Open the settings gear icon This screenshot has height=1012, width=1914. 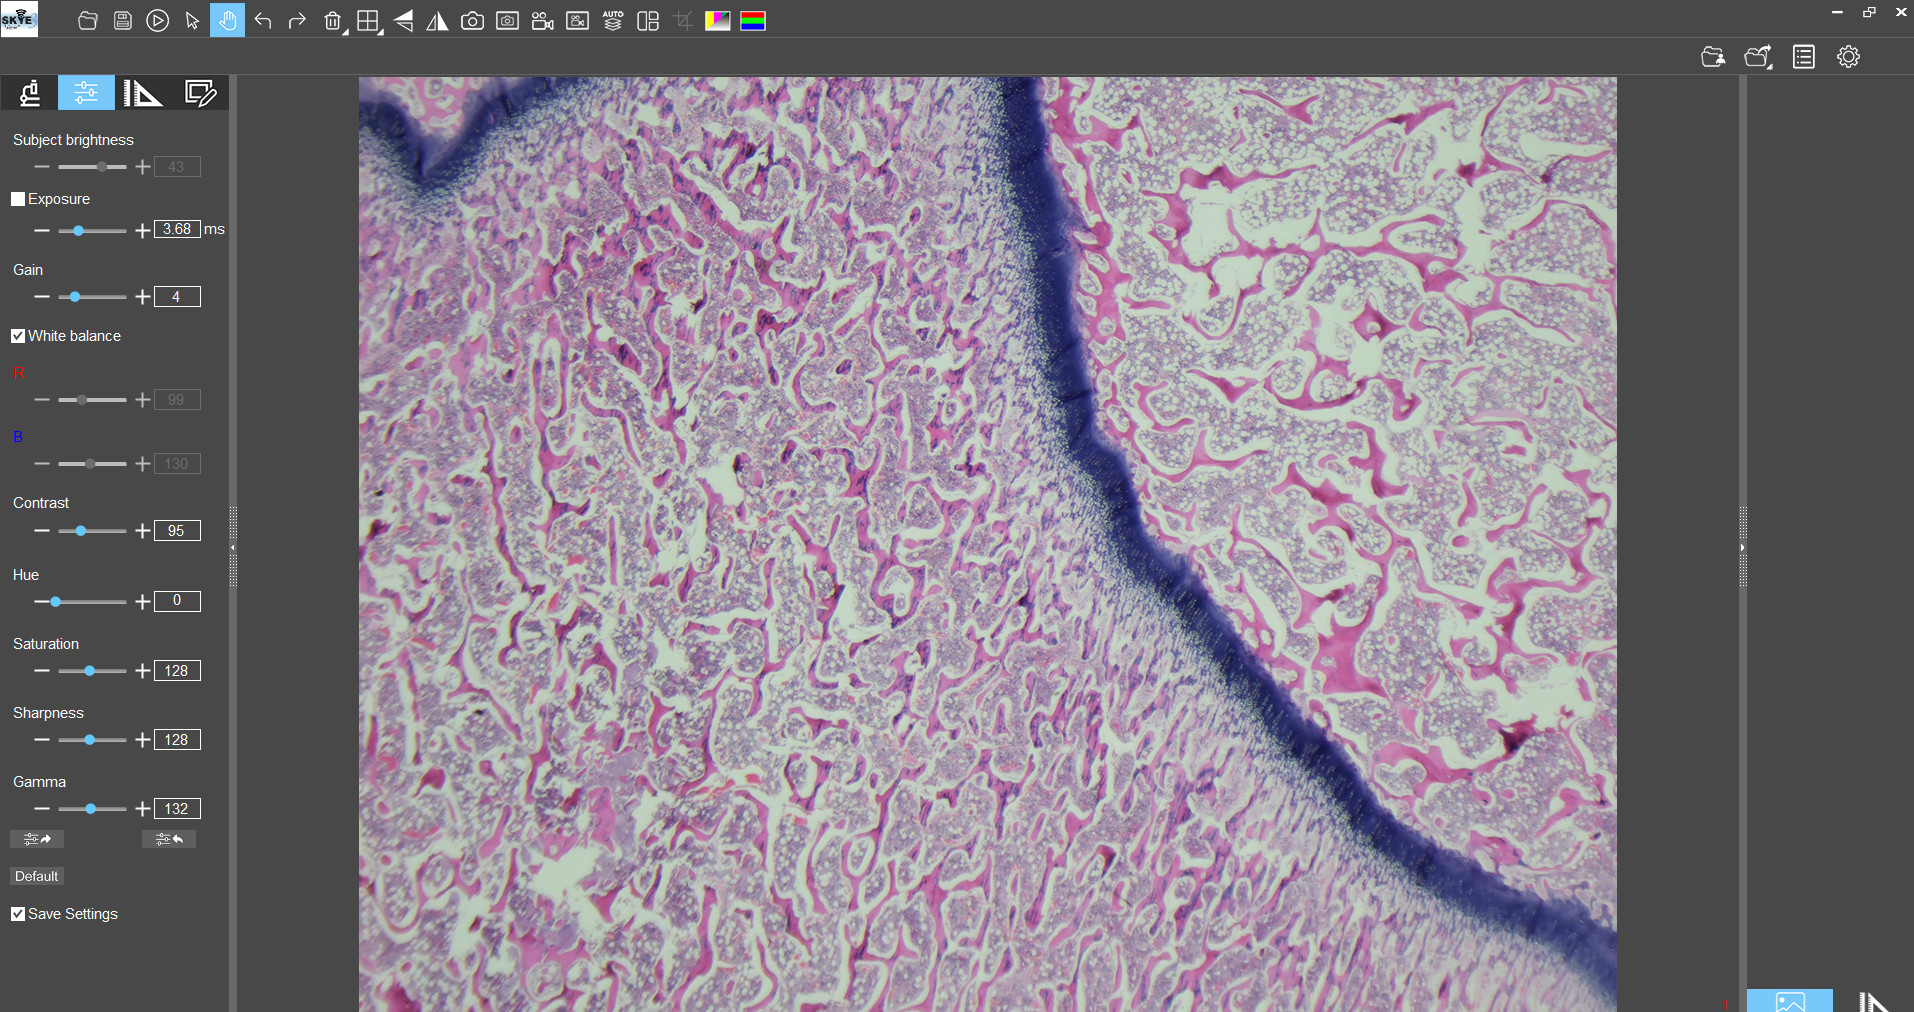pyautogui.click(x=1848, y=57)
